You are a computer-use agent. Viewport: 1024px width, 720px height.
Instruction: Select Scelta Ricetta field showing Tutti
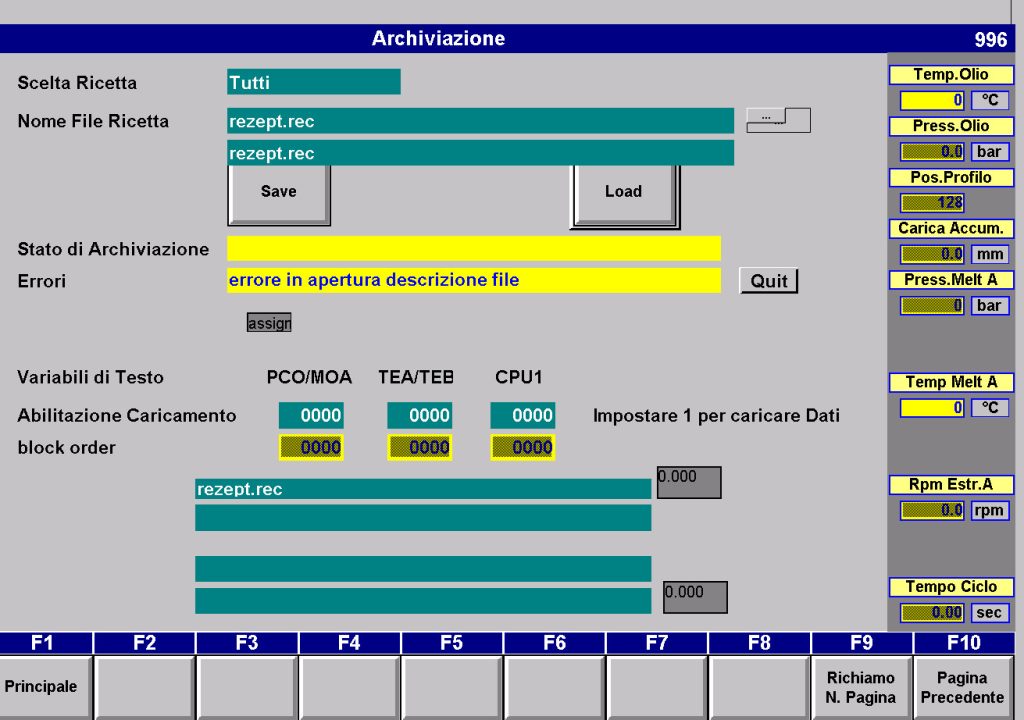(314, 82)
